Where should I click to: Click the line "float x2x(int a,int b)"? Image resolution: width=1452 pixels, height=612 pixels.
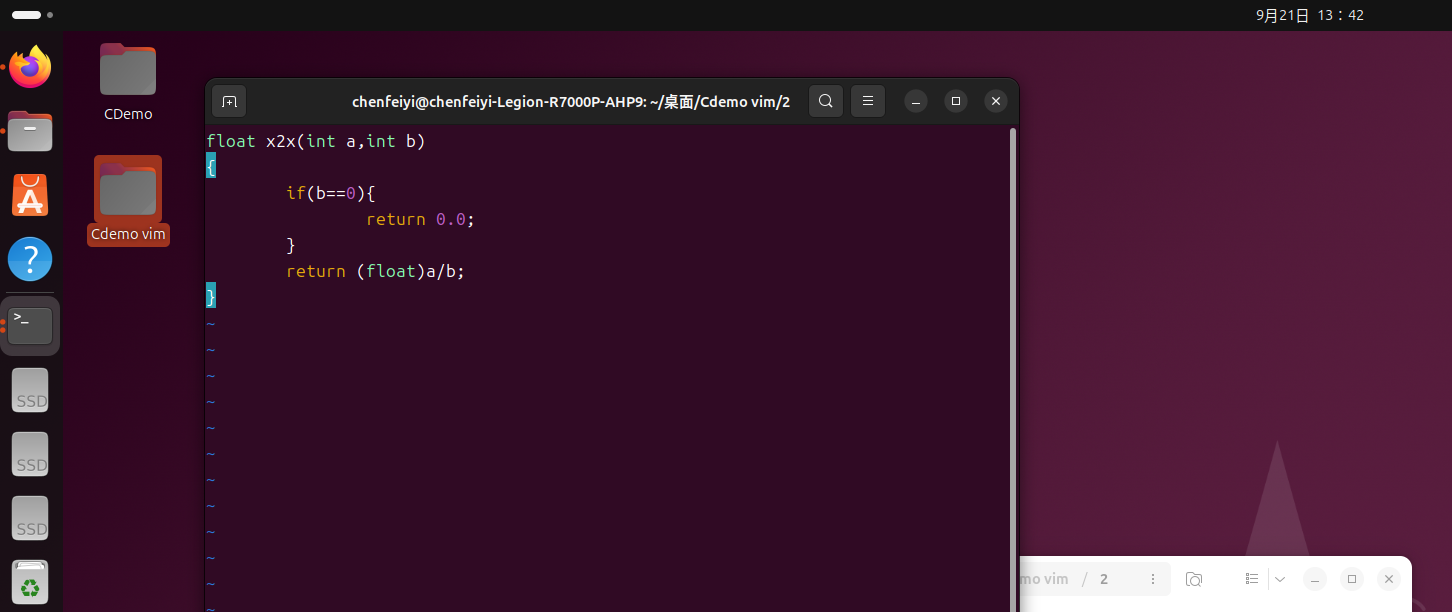pos(316,141)
